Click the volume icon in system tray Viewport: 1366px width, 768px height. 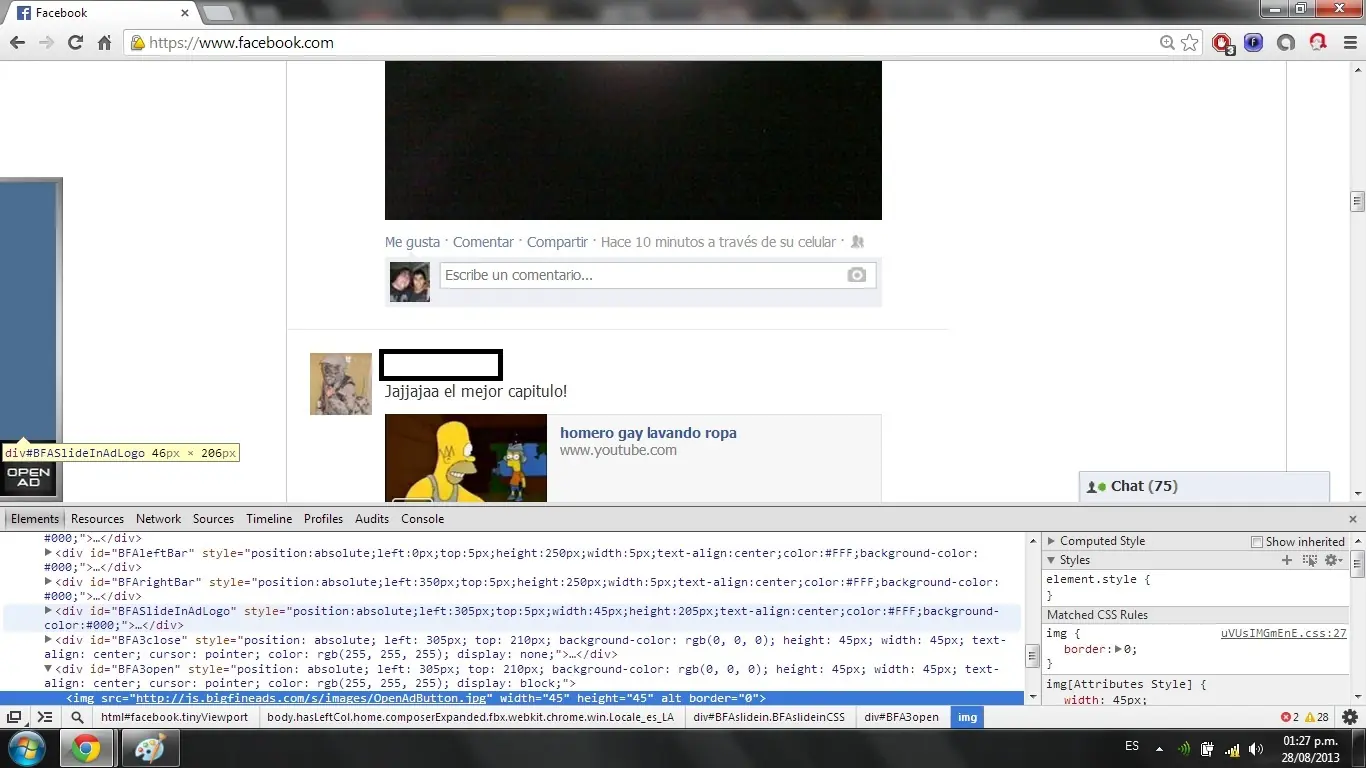coord(1255,749)
